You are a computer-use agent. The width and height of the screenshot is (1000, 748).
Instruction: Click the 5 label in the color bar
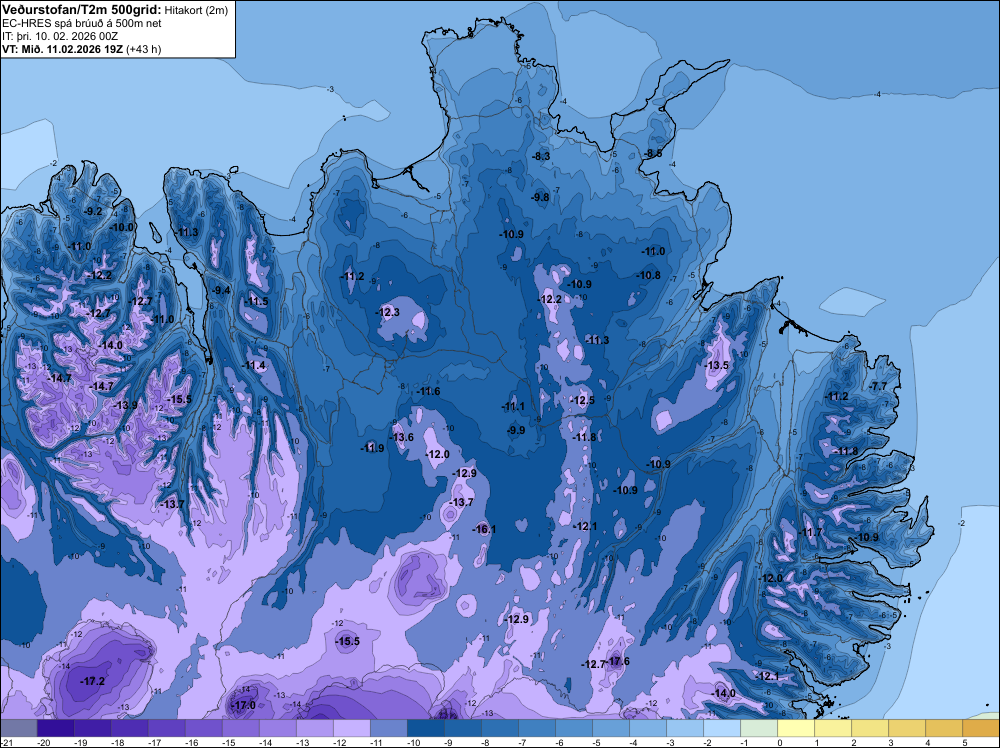pyautogui.click(x=965, y=743)
